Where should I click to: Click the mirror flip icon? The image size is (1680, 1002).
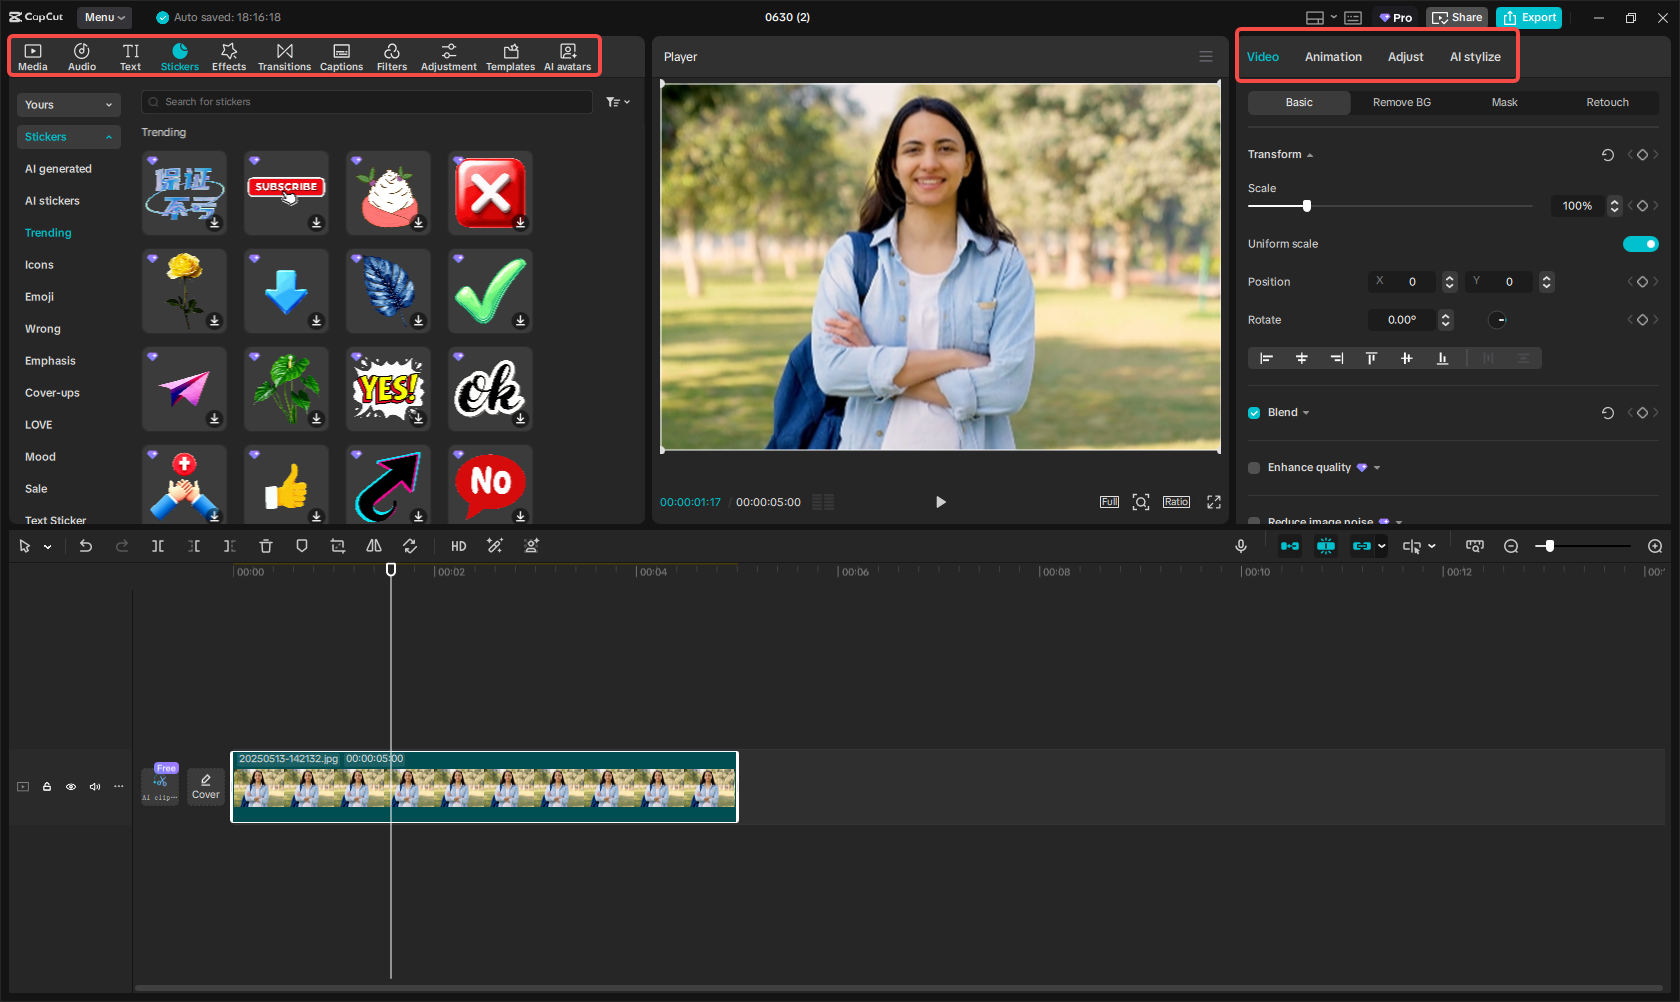click(x=374, y=546)
